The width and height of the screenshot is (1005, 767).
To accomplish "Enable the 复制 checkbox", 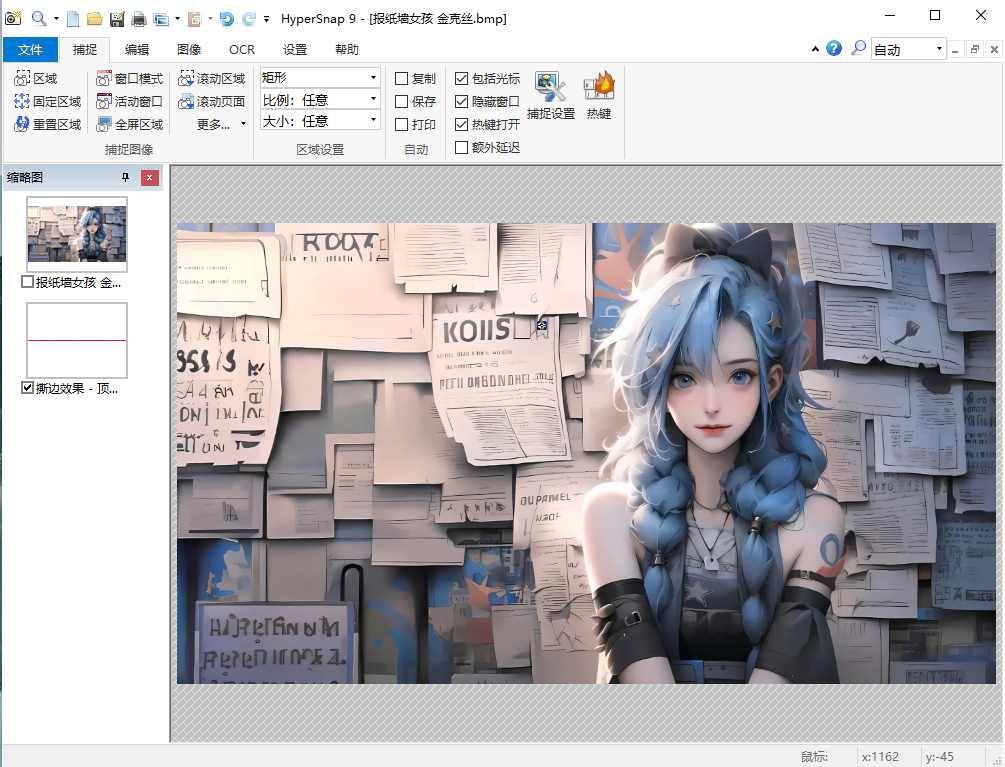I will [401, 78].
